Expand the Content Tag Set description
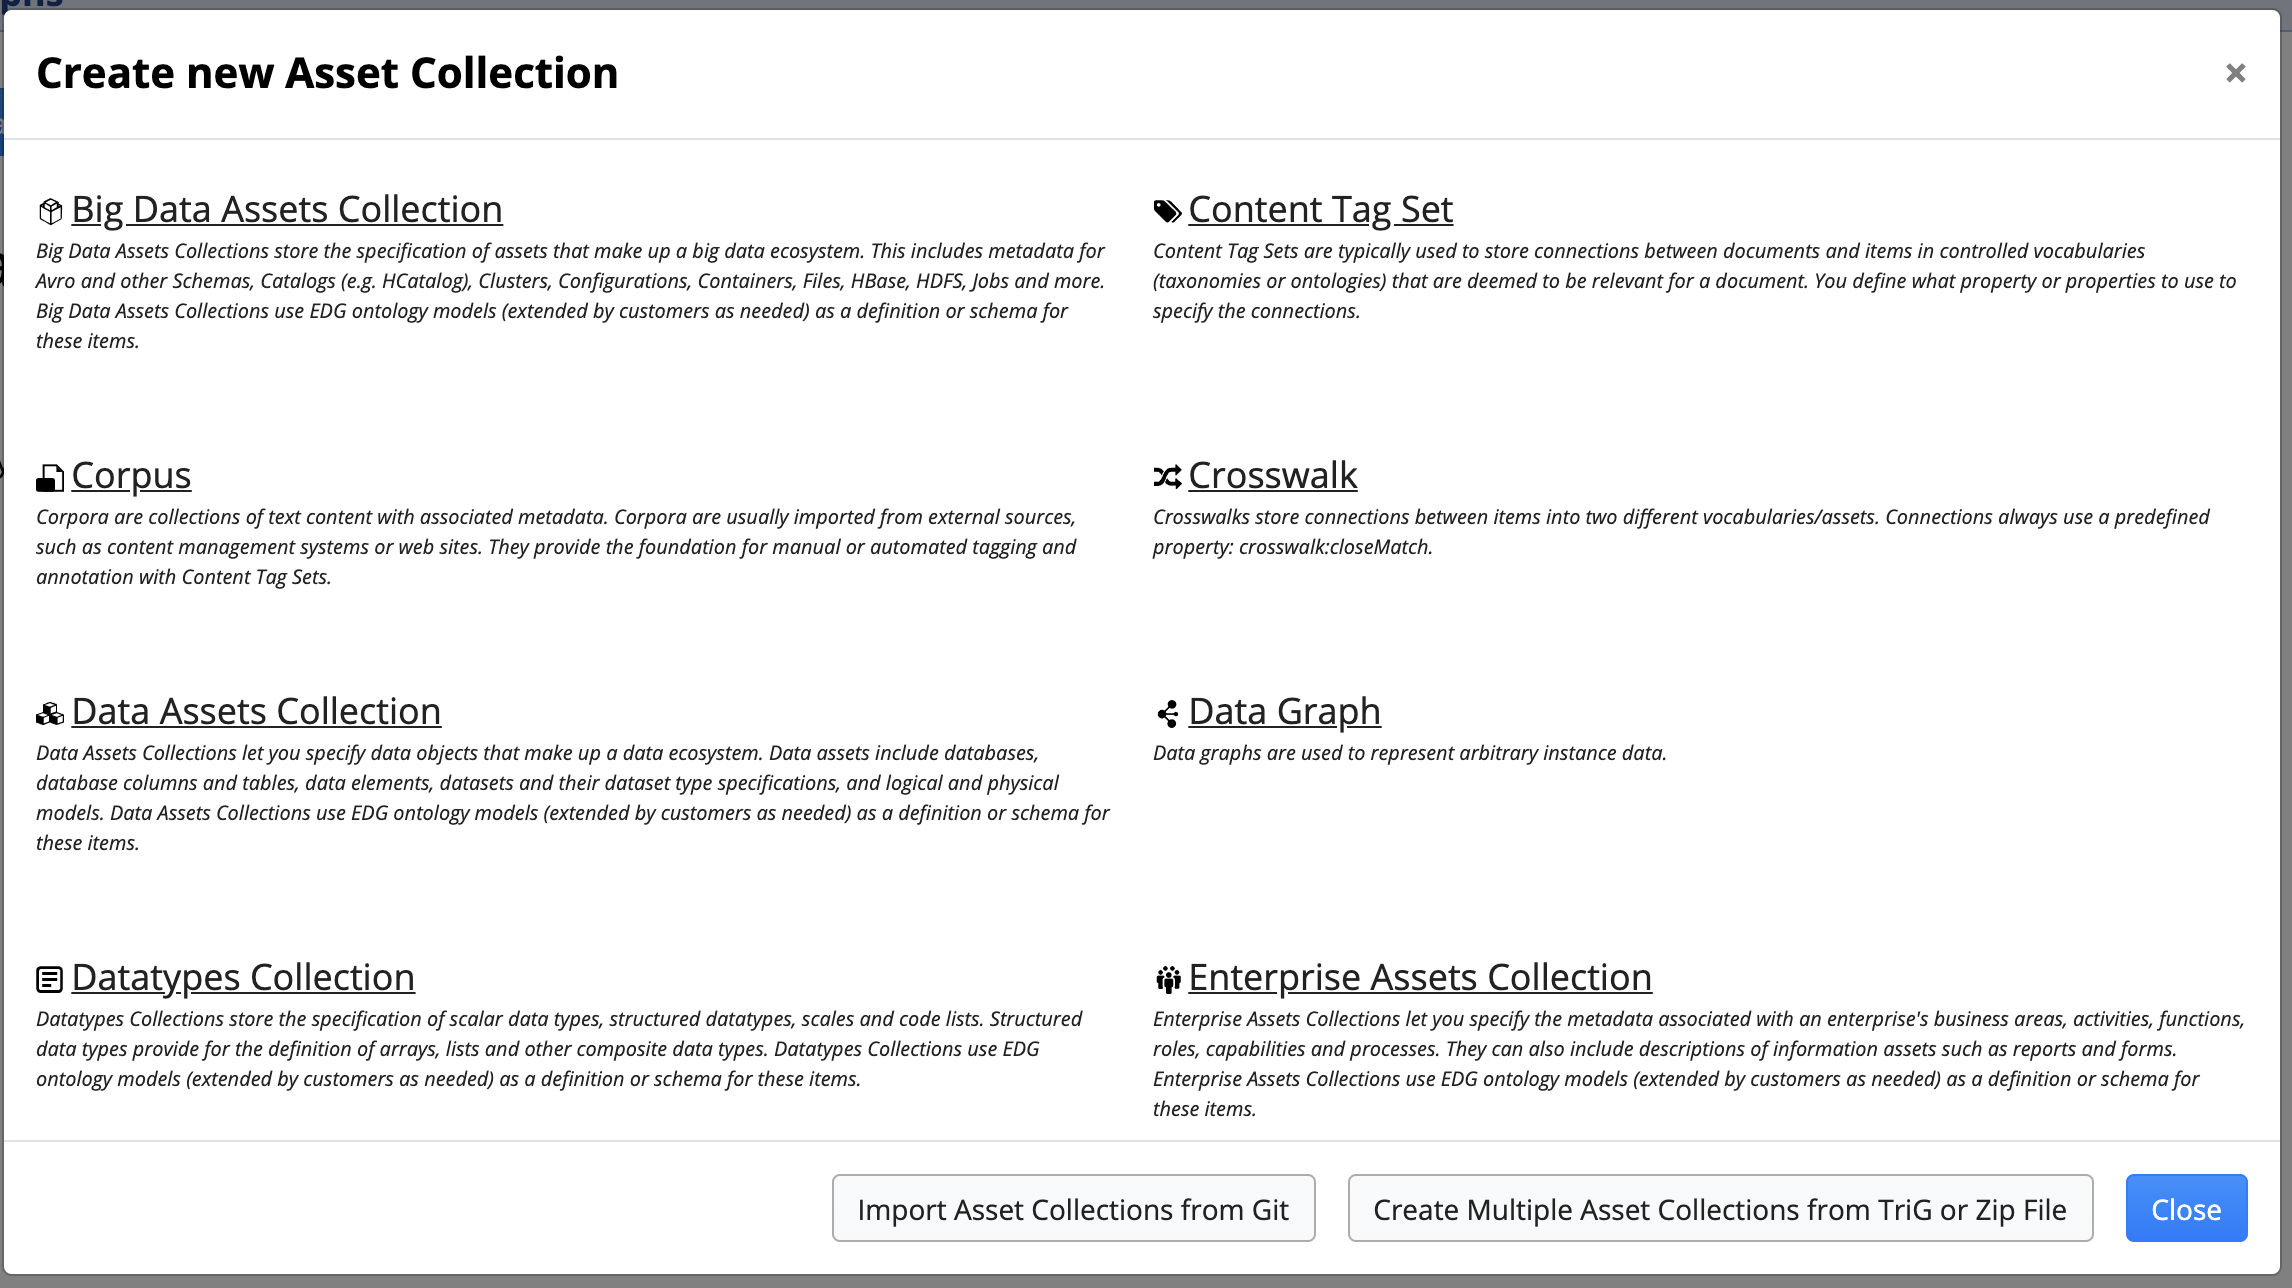Screen dimensions: 2292x1288 1321,208
